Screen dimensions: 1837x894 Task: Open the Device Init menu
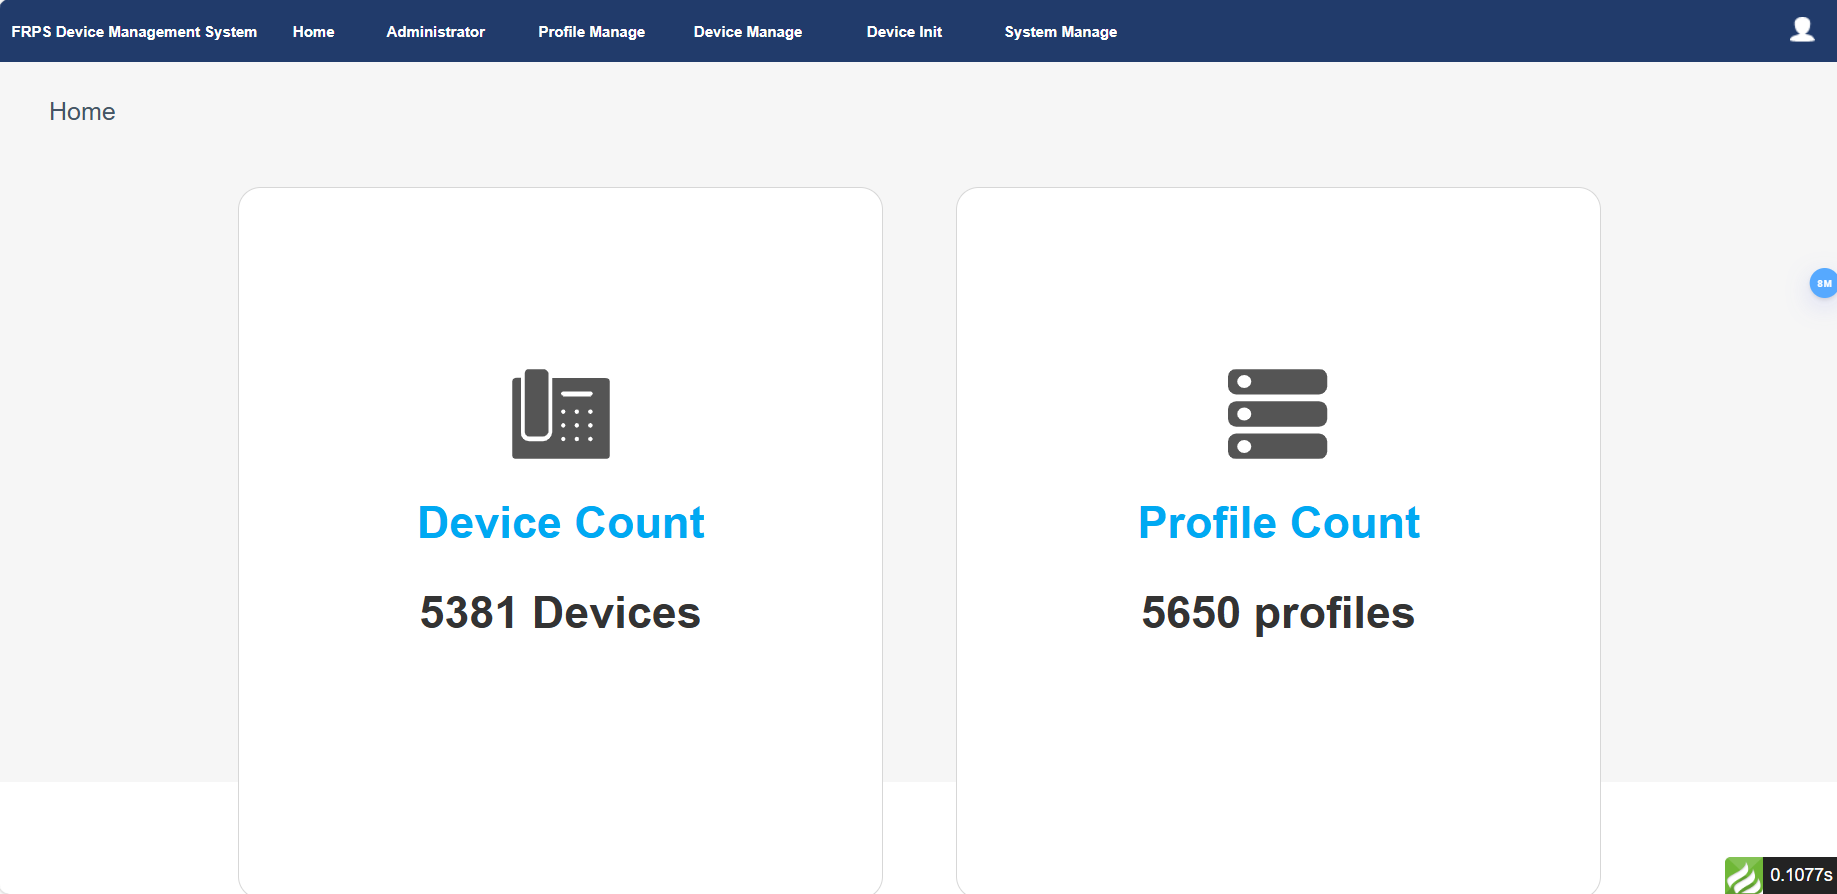[x=904, y=32]
